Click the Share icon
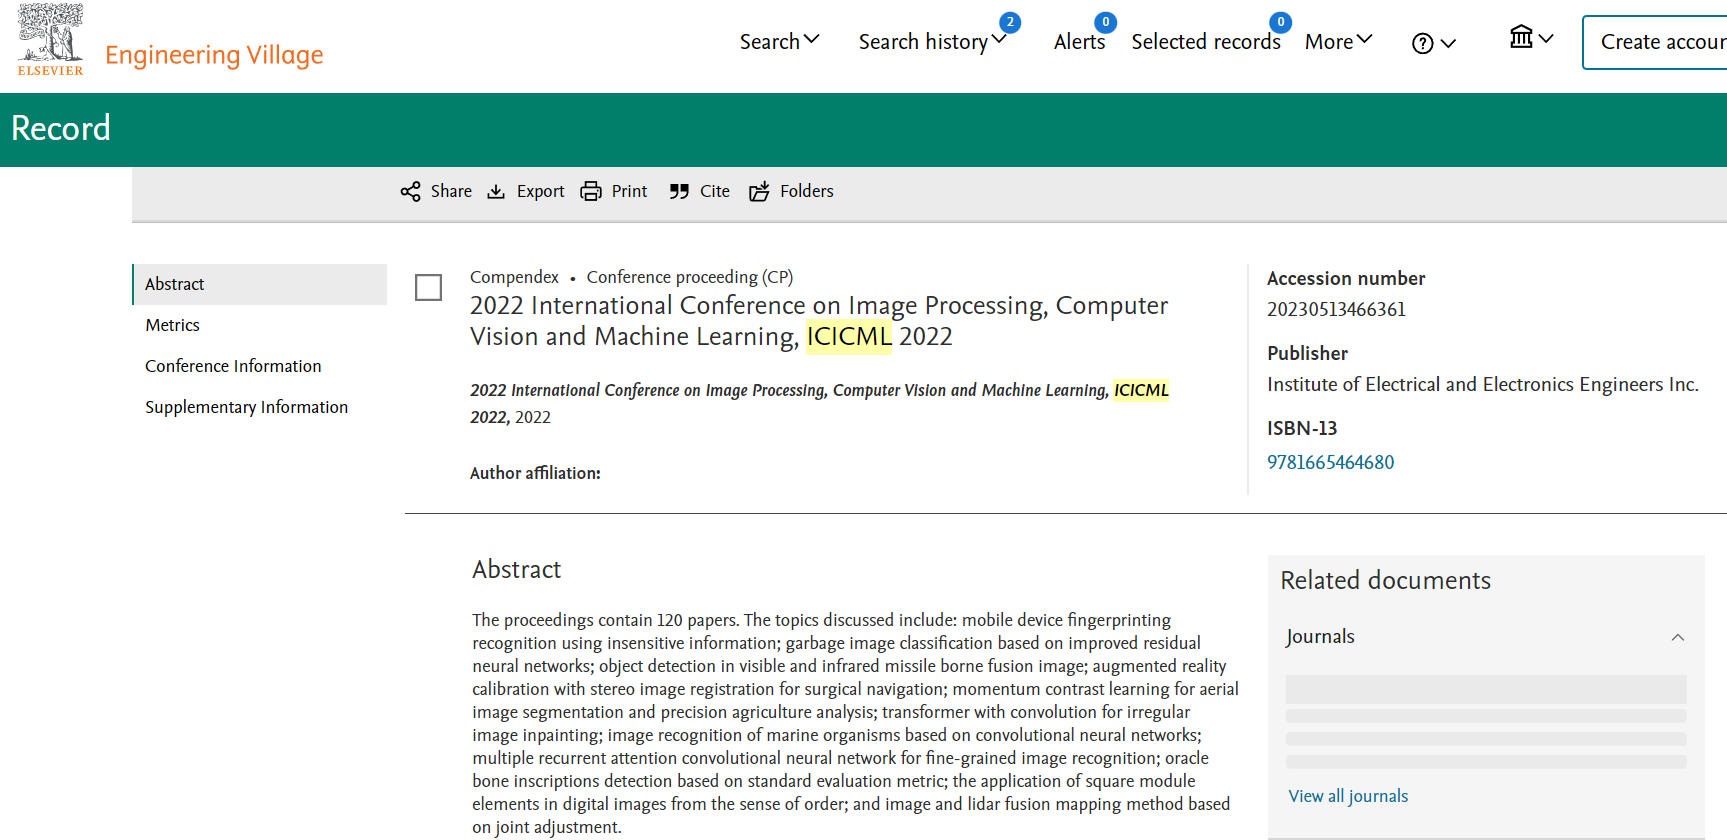Screen dimensions: 1727x840 (410, 191)
